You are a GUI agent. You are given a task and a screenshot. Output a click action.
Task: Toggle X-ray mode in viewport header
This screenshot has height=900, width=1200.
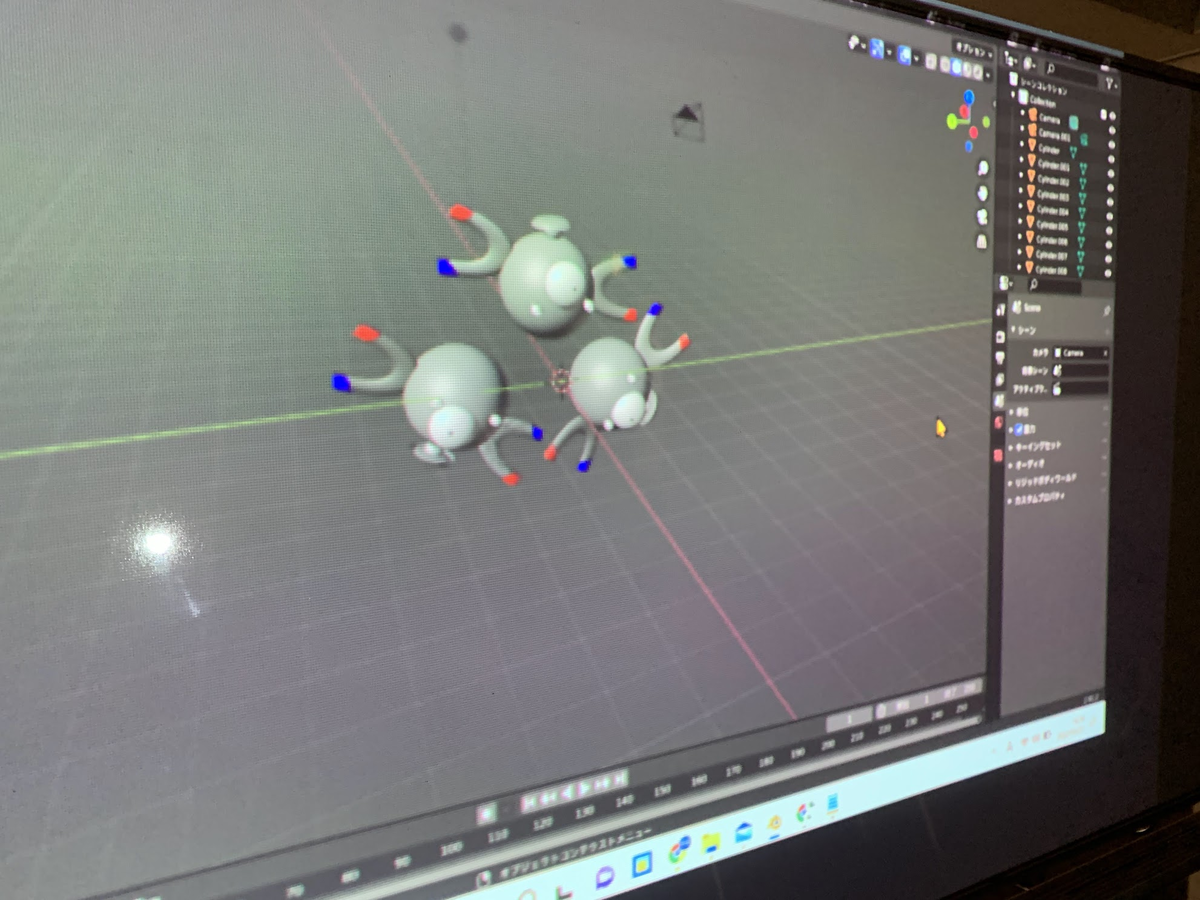931,61
